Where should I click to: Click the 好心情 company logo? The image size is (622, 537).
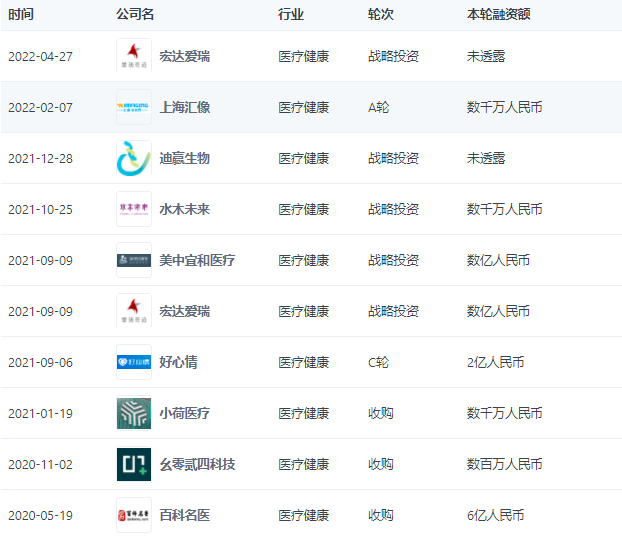tap(134, 362)
